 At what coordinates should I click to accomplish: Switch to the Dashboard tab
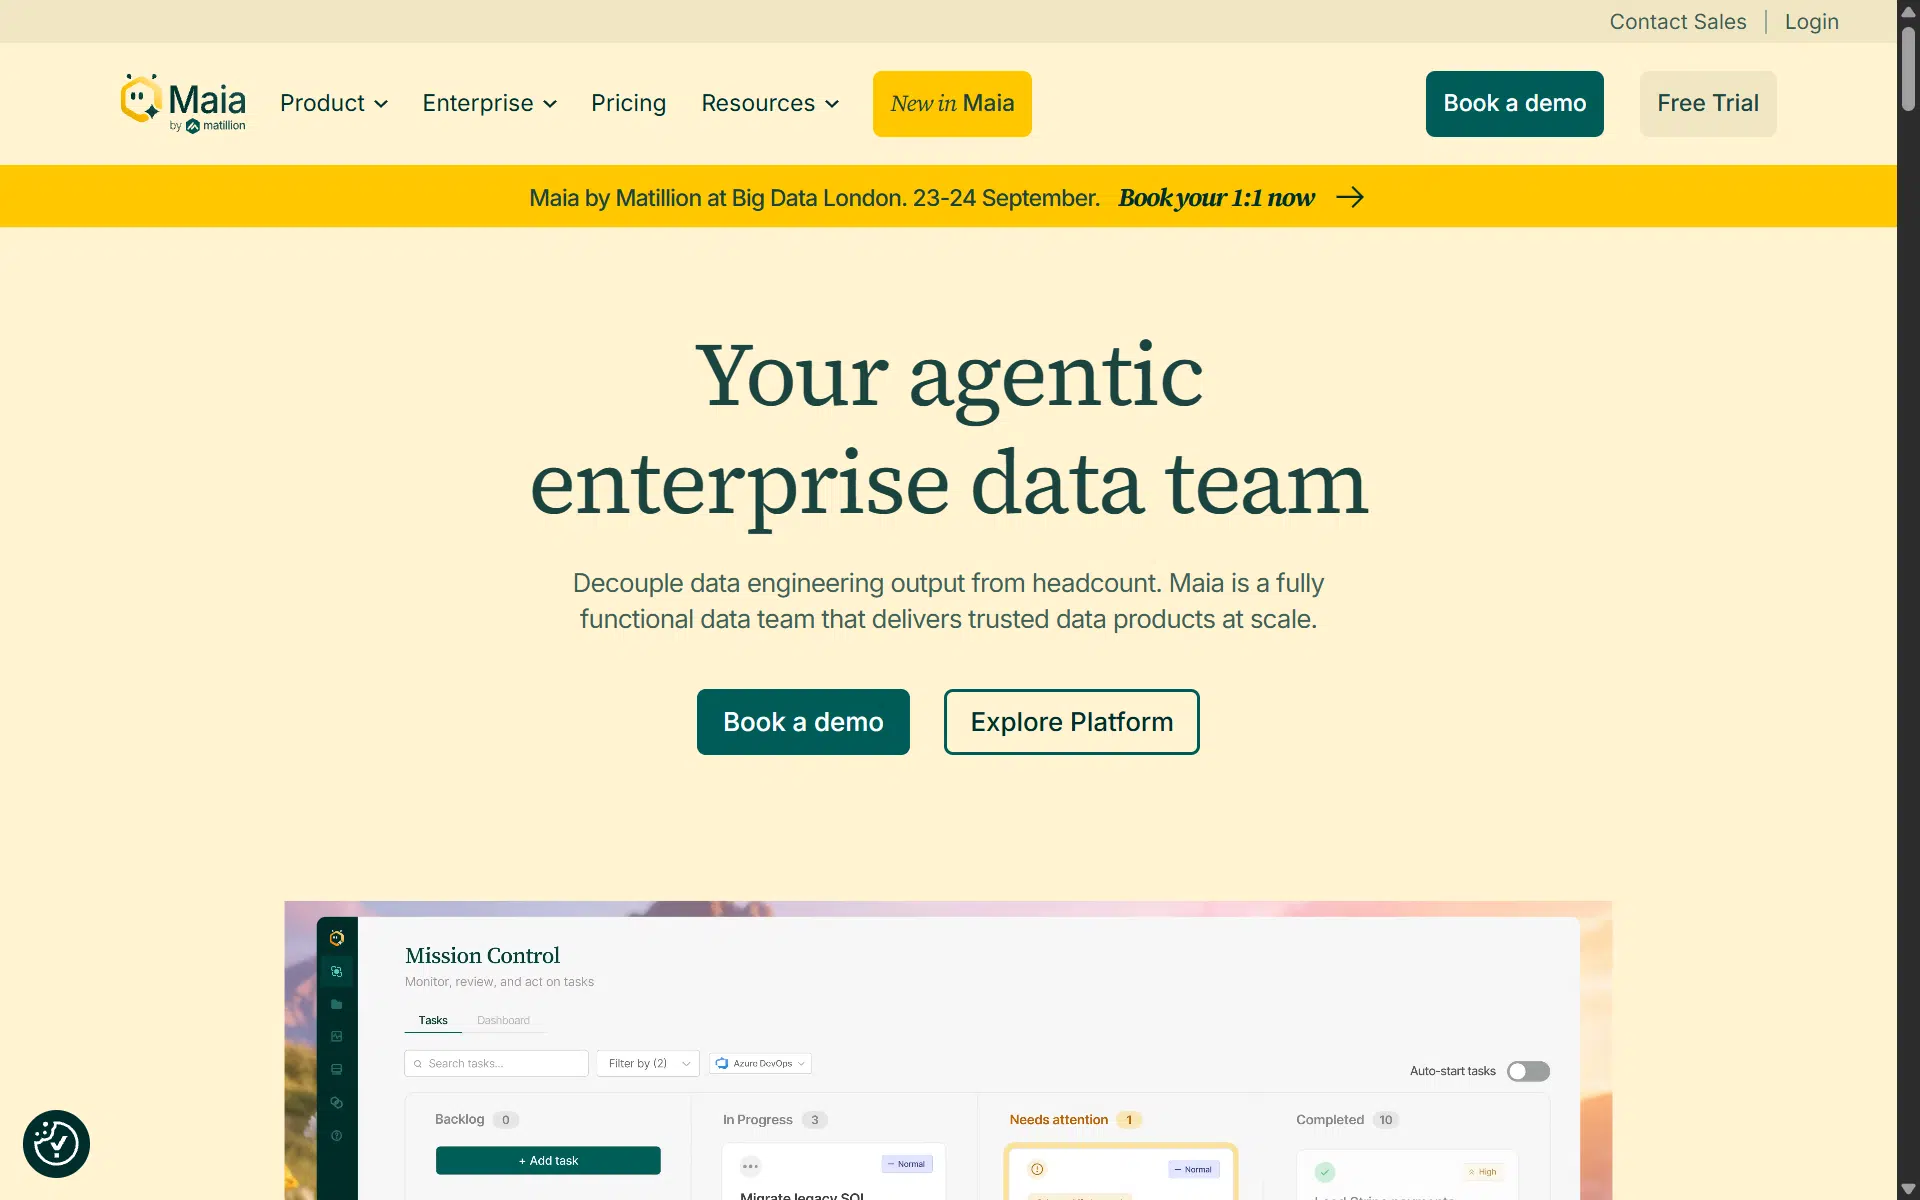pos(503,1020)
